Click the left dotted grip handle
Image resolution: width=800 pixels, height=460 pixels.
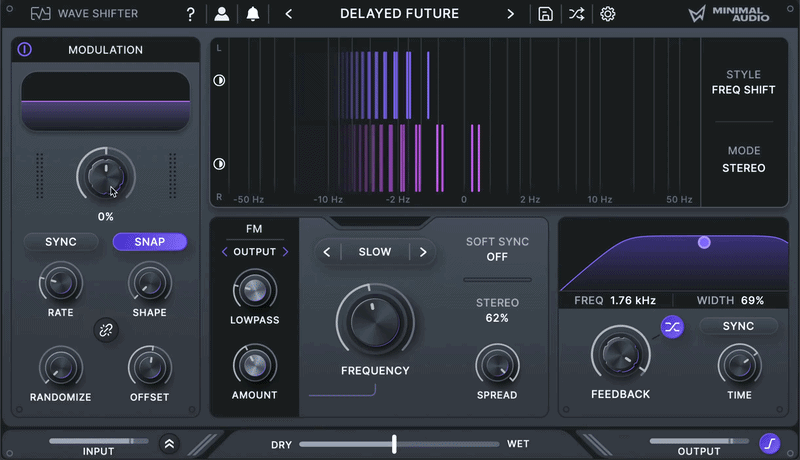[39, 175]
